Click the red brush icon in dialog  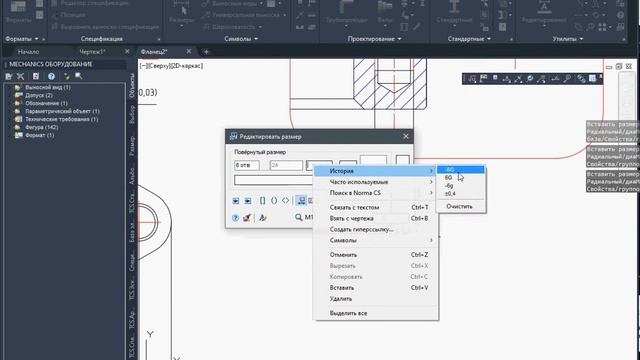[247, 218]
